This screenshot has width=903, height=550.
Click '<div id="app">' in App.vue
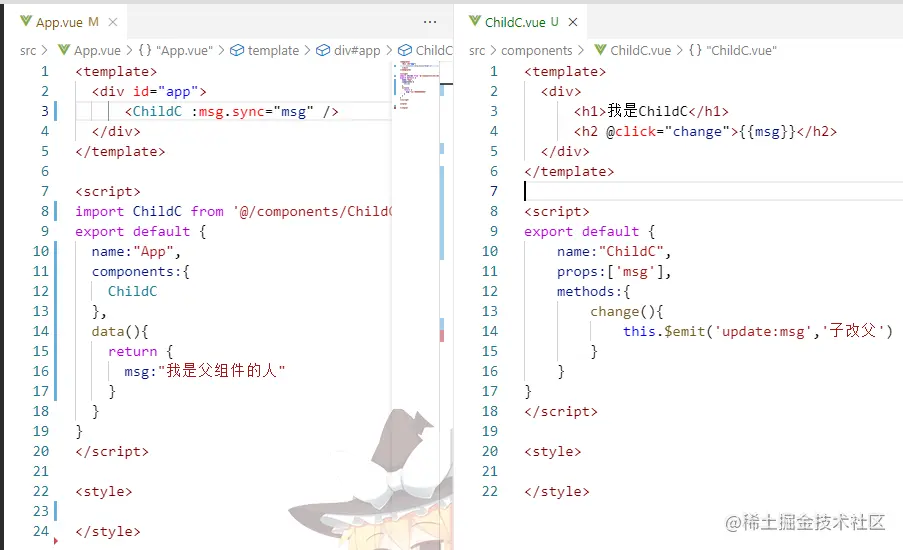click(x=149, y=92)
